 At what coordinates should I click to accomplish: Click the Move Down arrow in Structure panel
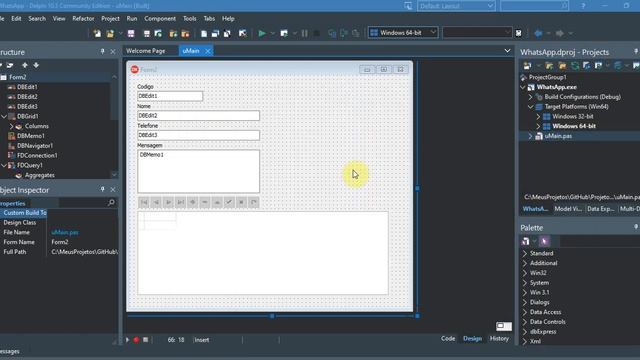[x=36, y=65]
